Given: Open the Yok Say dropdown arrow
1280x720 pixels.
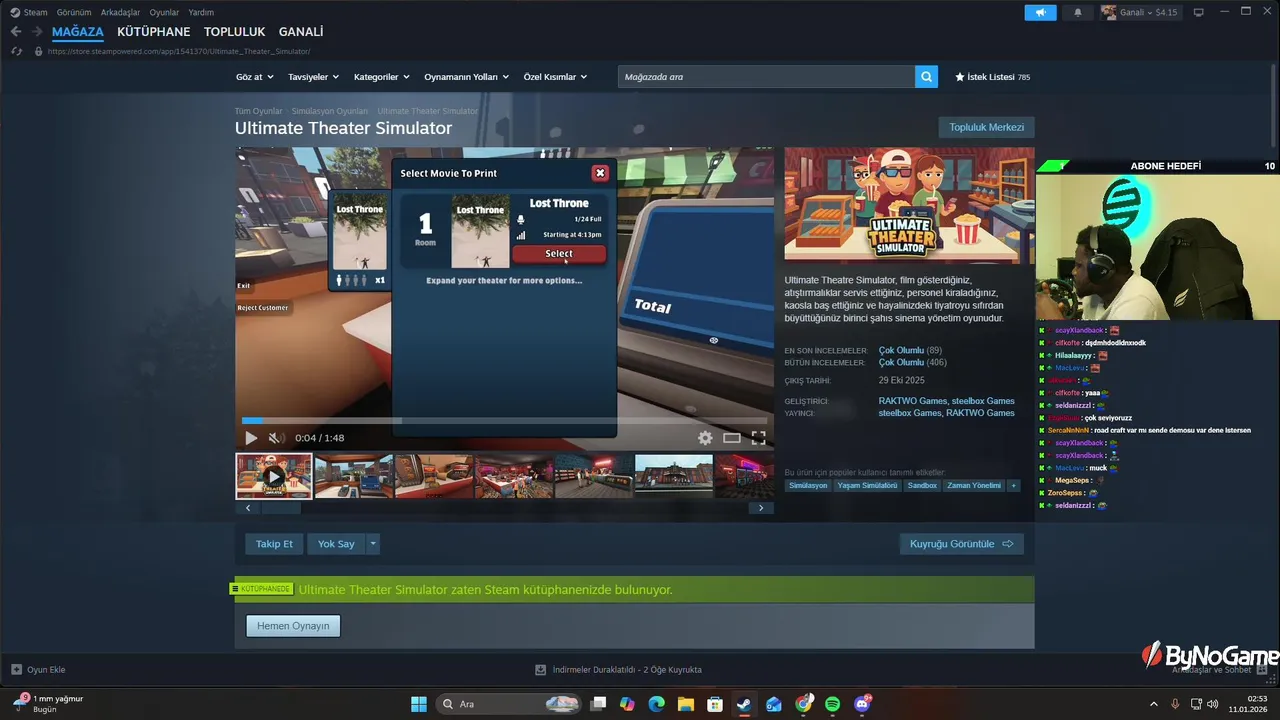Looking at the screenshot, I should pyautogui.click(x=373, y=544).
